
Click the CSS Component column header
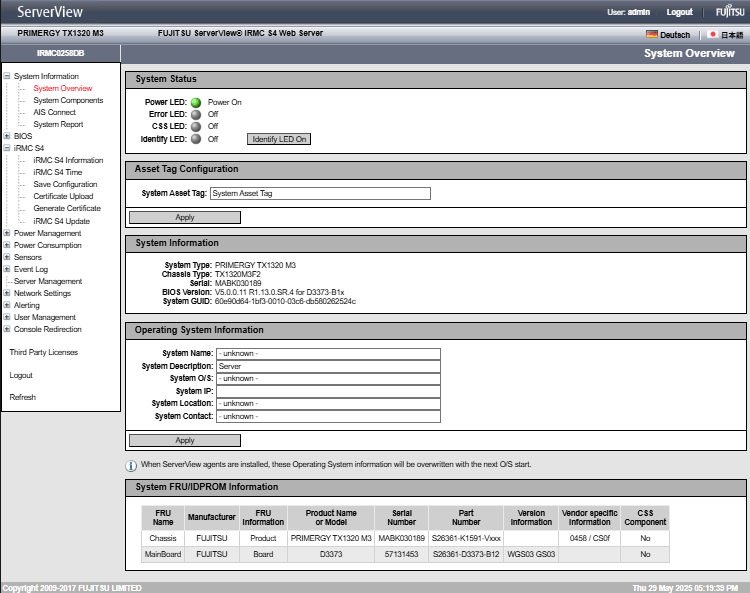click(x=645, y=517)
